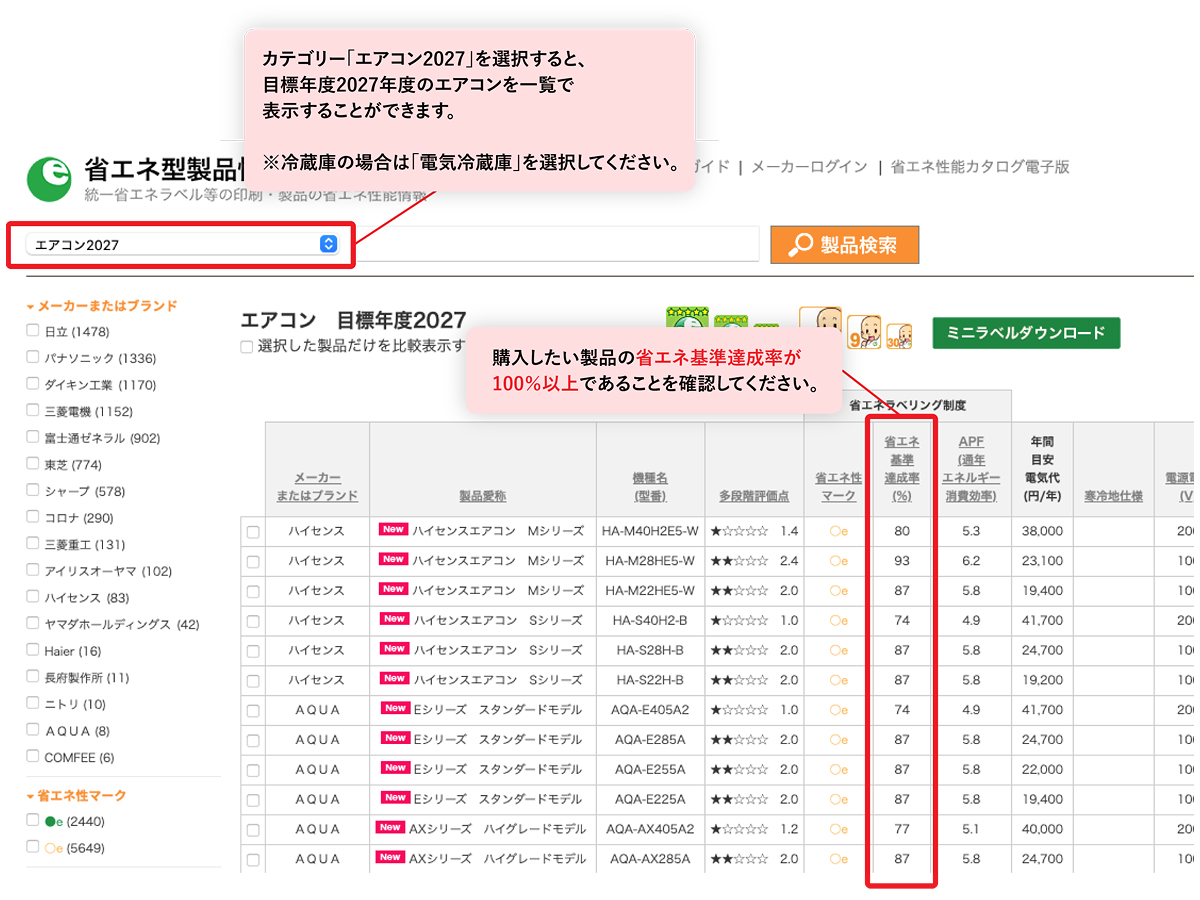Check the コロナ (290) brand filter
Image resolution: width=1200 pixels, height=900 pixels.
pos(33,517)
